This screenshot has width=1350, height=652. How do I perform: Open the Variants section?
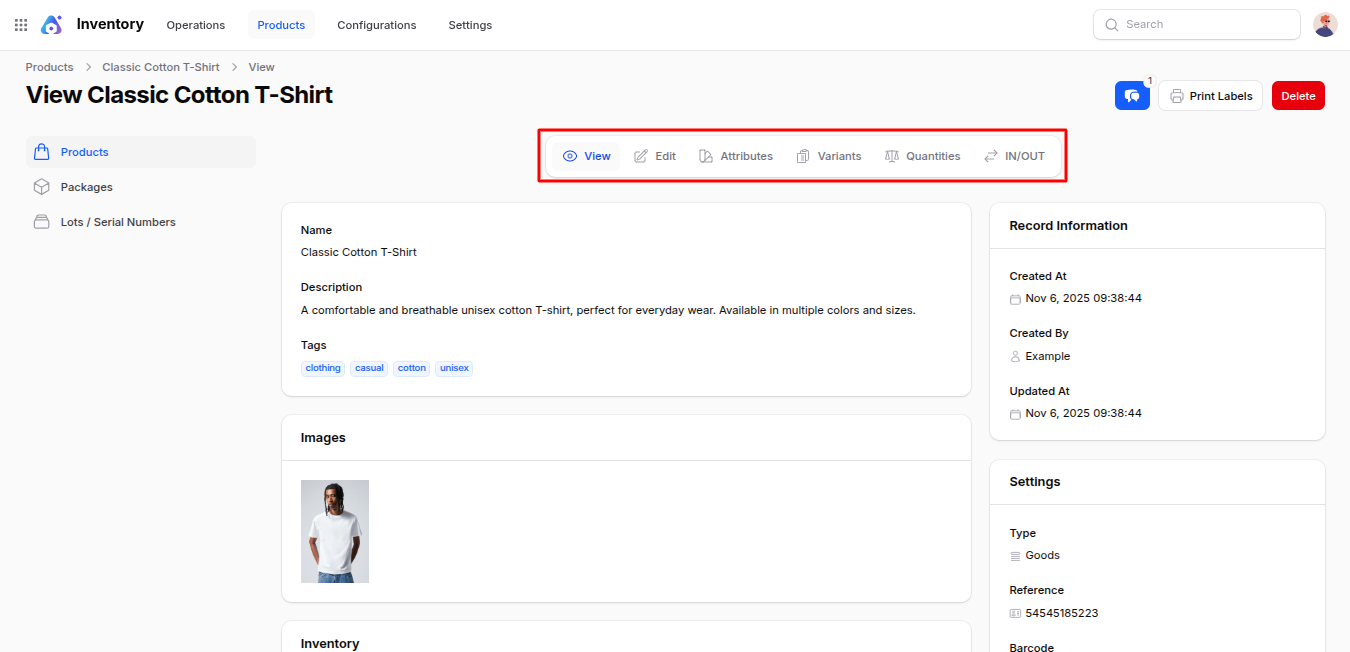point(829,156)
